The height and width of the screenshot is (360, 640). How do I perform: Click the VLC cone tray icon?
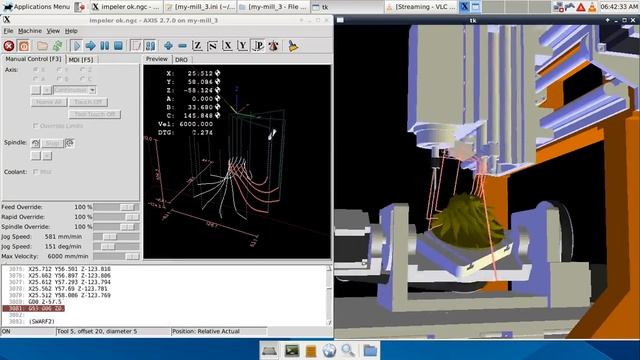pos(592,7)
